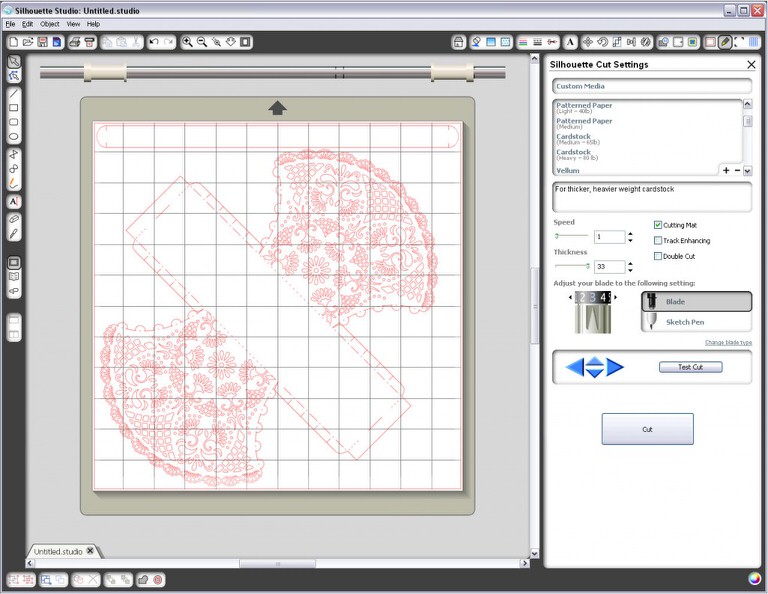Open the Silhouette Cut Settings pencil icon
This screenshot has width=768, height=594.
[x=725, y=43]
